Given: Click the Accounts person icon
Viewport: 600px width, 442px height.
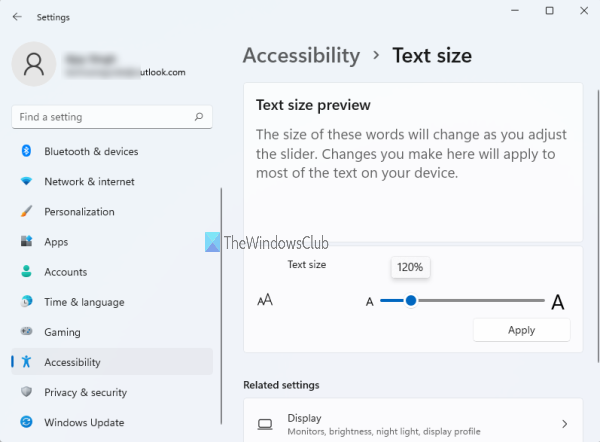Looking at the screenshot, I should 26,272.
